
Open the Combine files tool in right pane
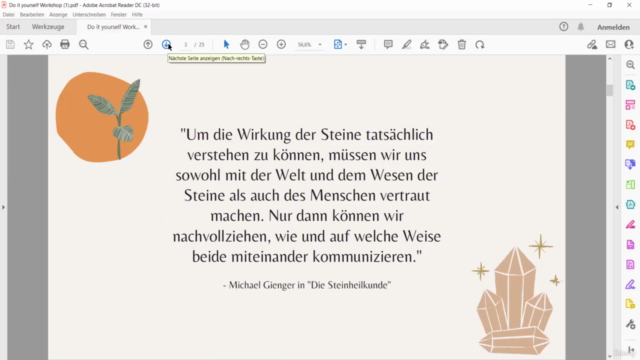tap(630, 164)
